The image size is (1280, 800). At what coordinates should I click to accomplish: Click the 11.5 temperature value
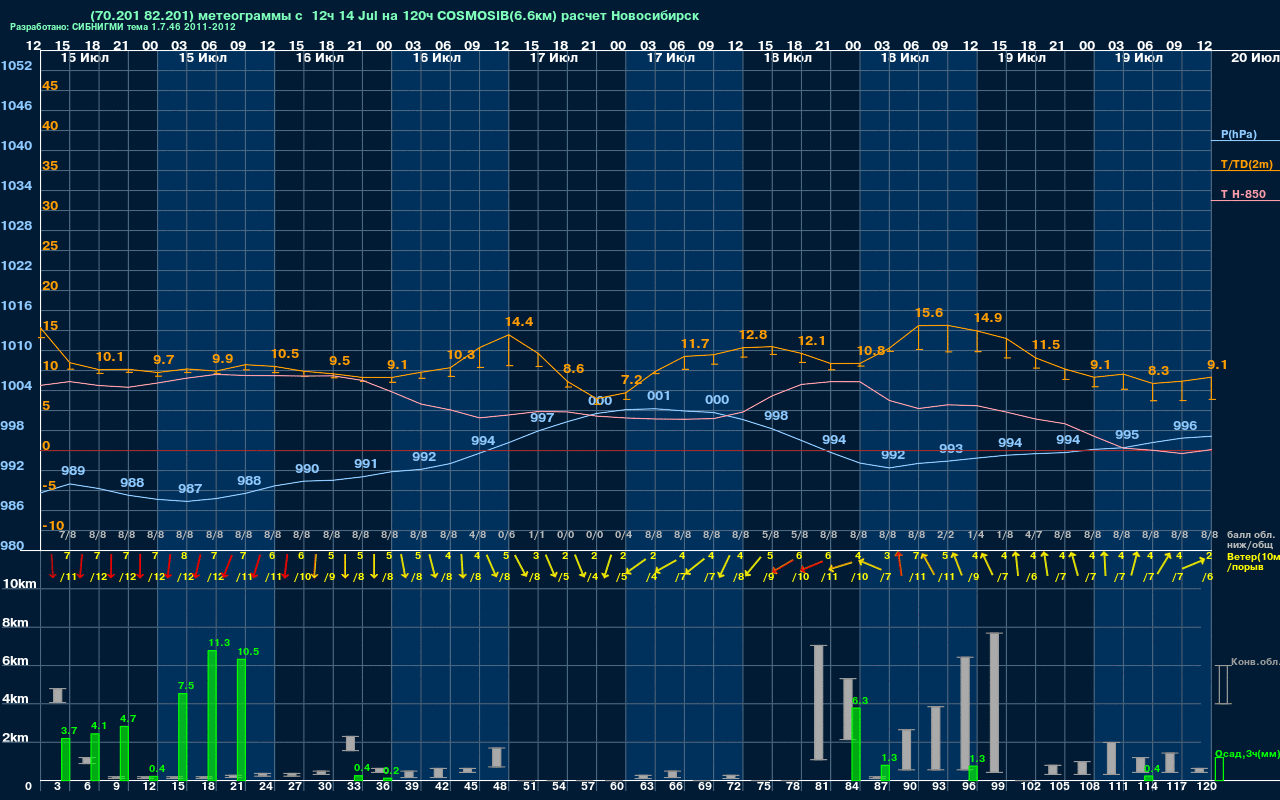[x=1046, y=345]
